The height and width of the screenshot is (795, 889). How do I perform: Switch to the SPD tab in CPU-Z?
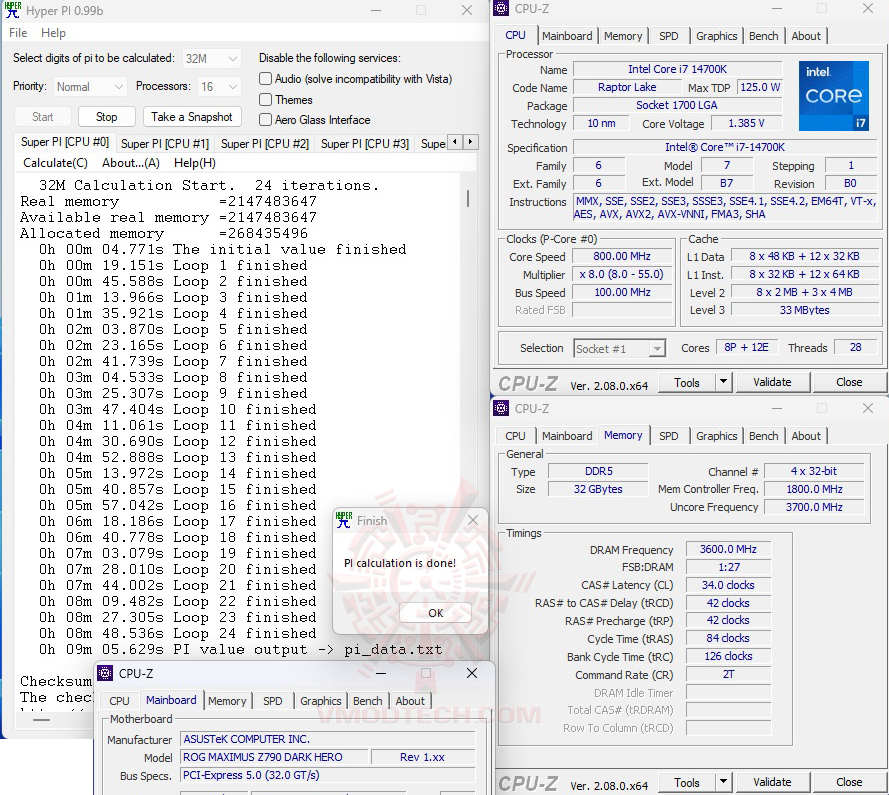pyautogui.click(x=668, y=35)
